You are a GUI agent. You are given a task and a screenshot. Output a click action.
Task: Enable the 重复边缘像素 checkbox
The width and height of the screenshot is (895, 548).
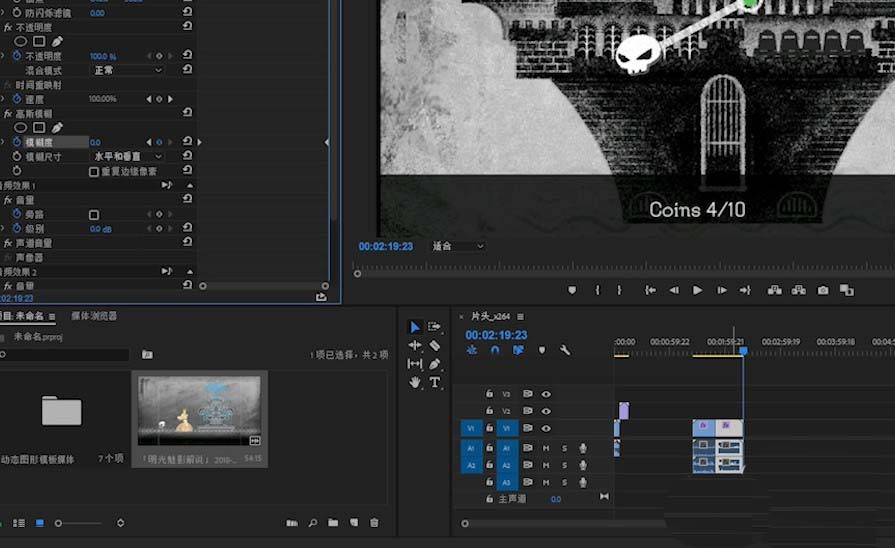coord(94,172)
